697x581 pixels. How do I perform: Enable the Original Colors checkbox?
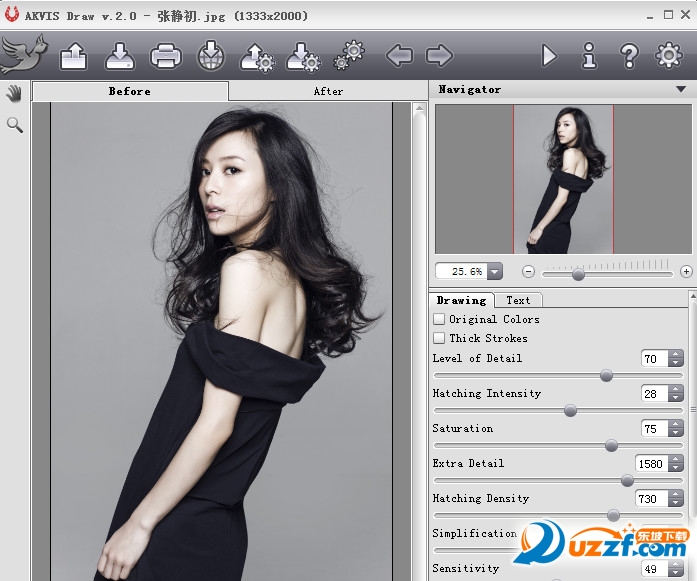(439, 319)
